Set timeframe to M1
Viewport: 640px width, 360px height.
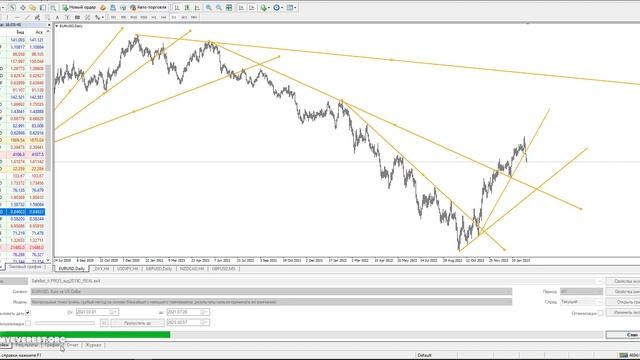coord(113,18)
